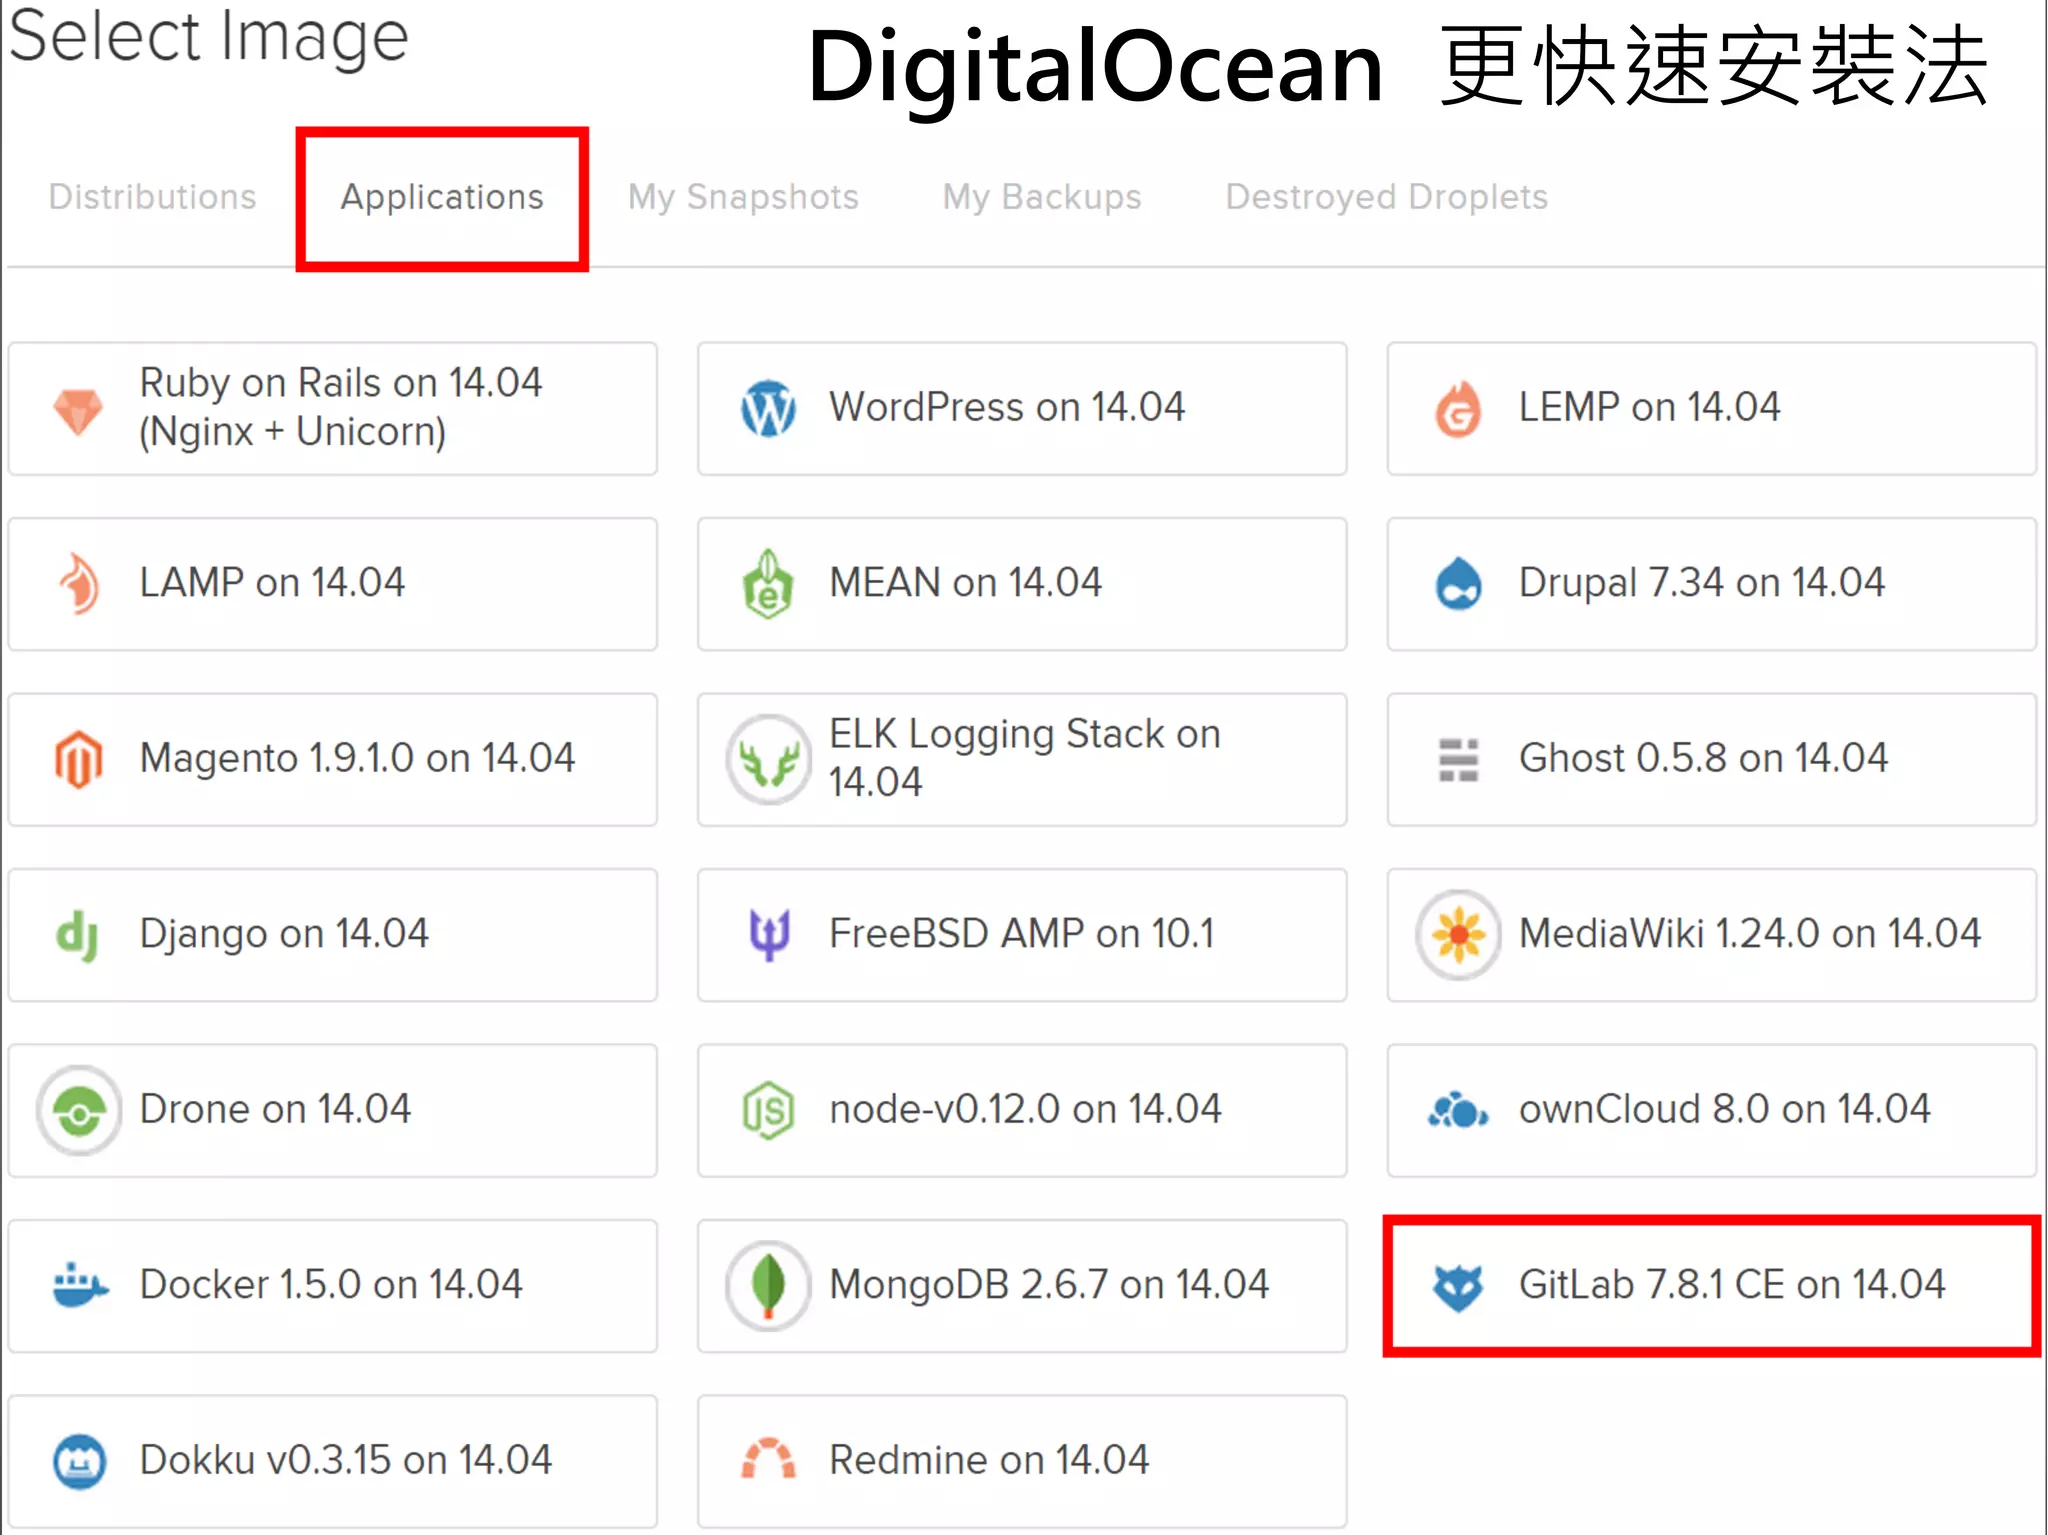Select GitLab 7.8.1 CE on 14.04
Screen dimensions: 2048x1535
tap(1711, 1286)
